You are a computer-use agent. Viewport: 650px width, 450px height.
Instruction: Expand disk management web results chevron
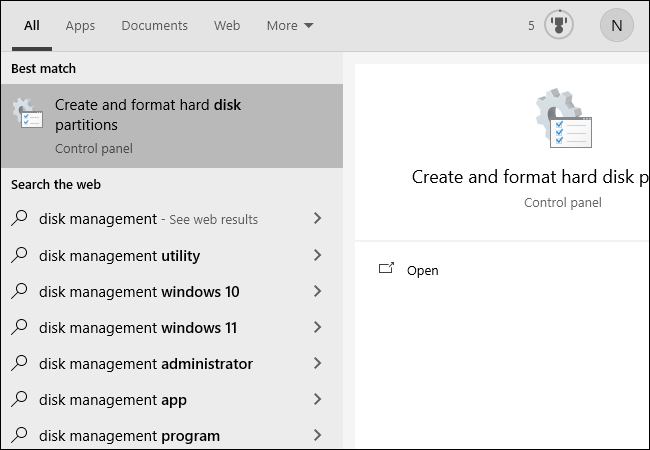[317, 218]
